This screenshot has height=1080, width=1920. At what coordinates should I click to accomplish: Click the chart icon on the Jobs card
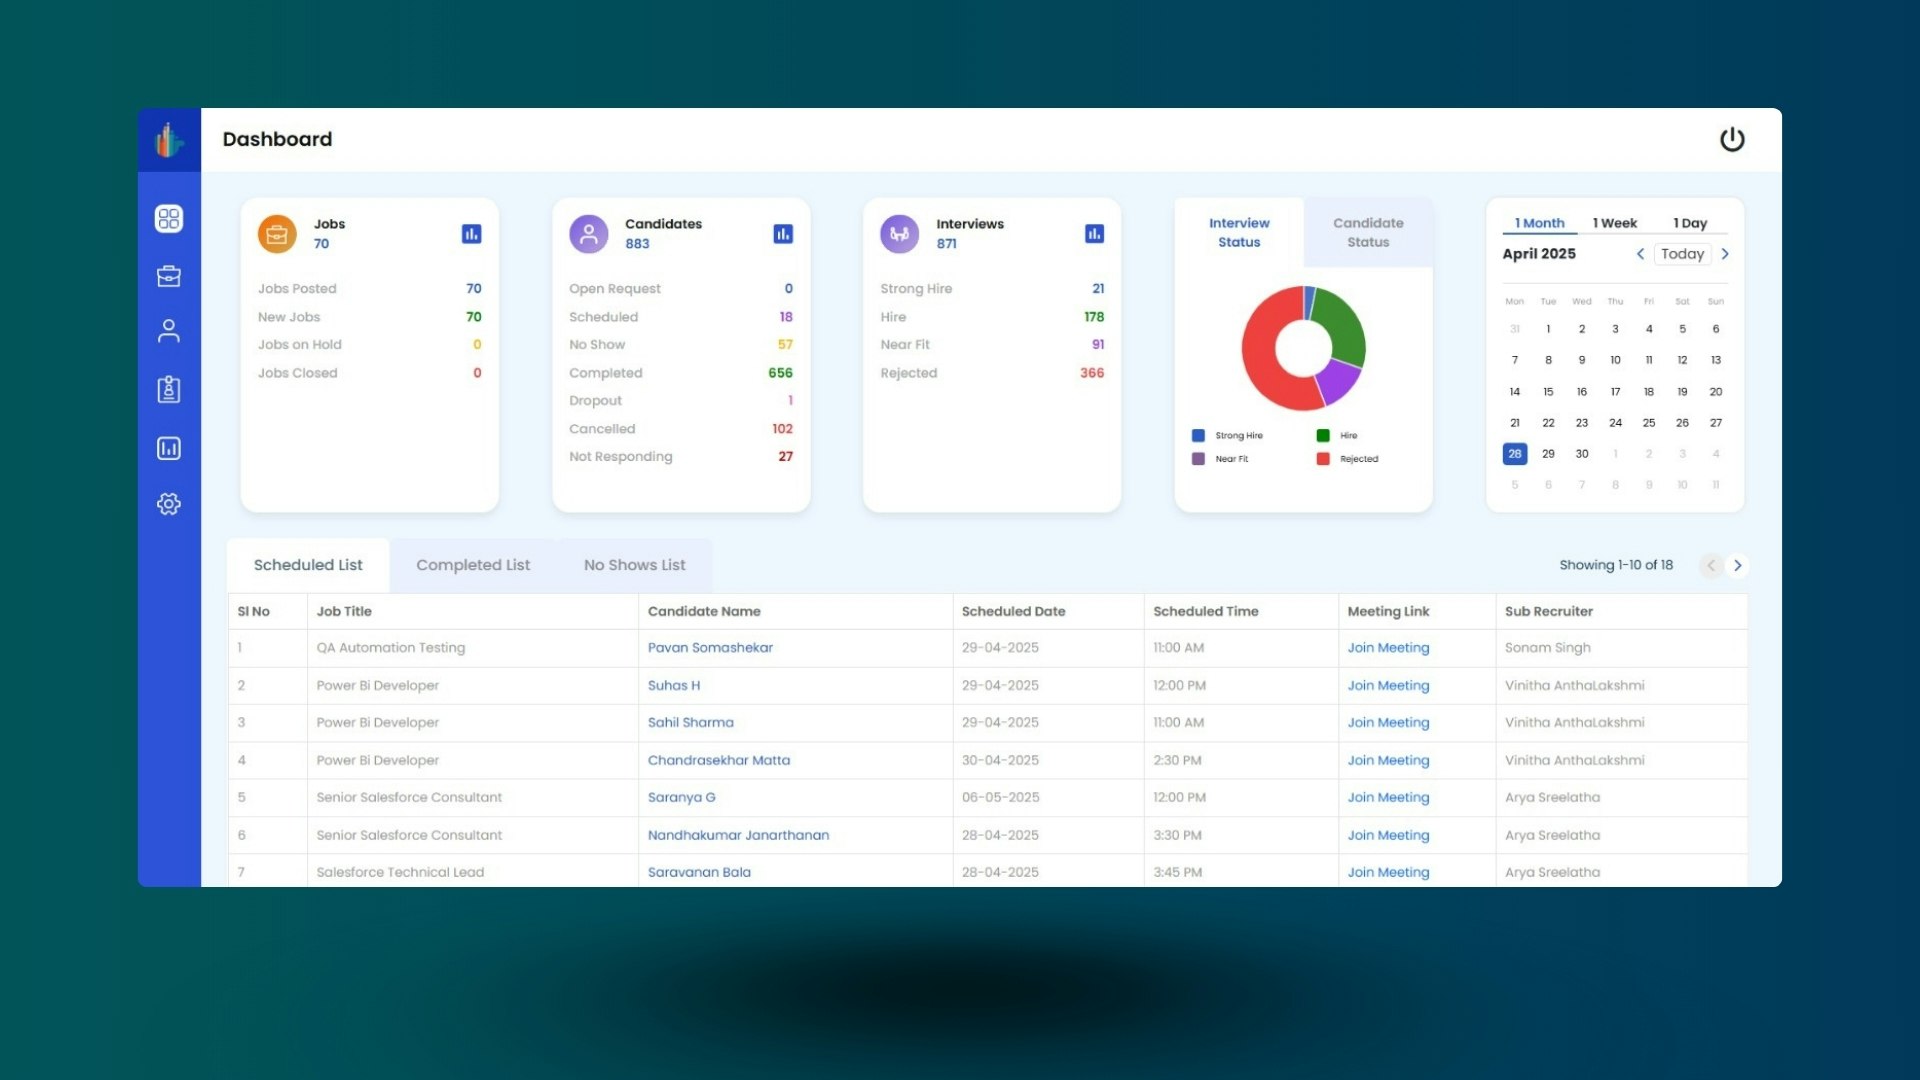click(x=471, y=233)
